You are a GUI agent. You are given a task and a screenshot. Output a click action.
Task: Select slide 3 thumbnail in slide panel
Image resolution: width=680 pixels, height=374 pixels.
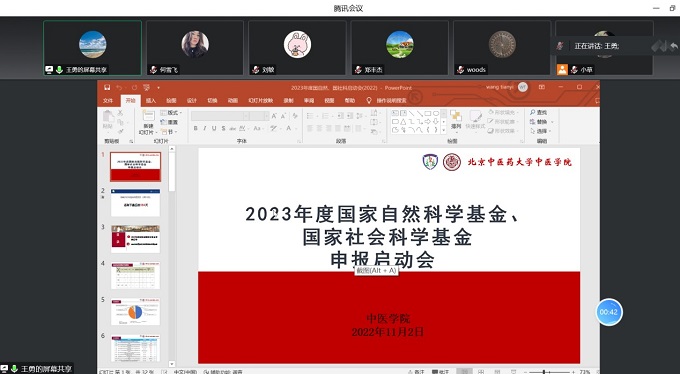pyautogui.click(x=135, y=239)
